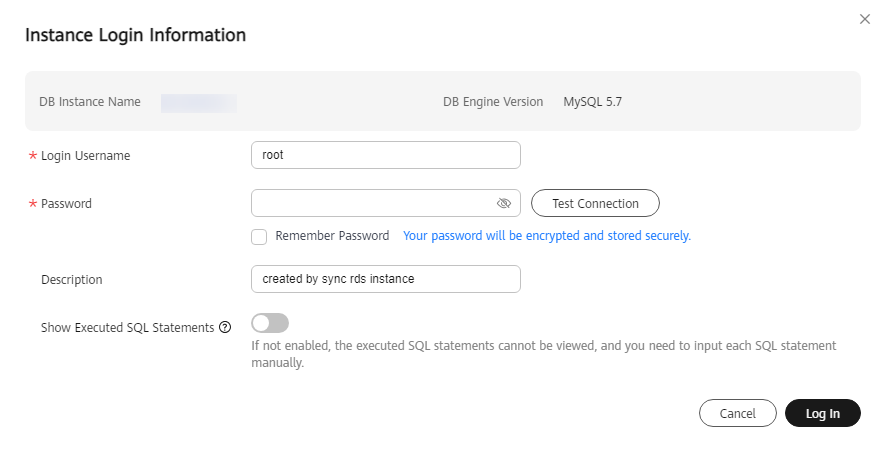The height and width of the screenshot is (454, 887).
Task: Click the Test Connection button
Action: [x=595, y=204]
